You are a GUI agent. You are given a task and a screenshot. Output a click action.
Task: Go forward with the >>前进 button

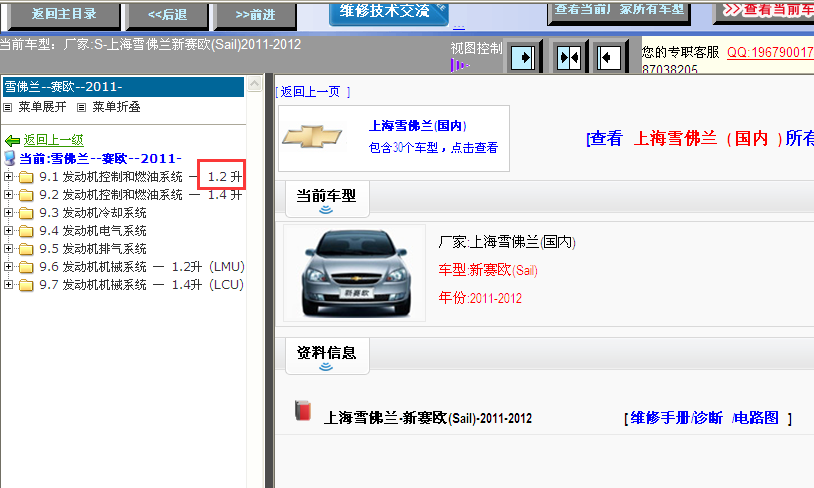(255, 15)
